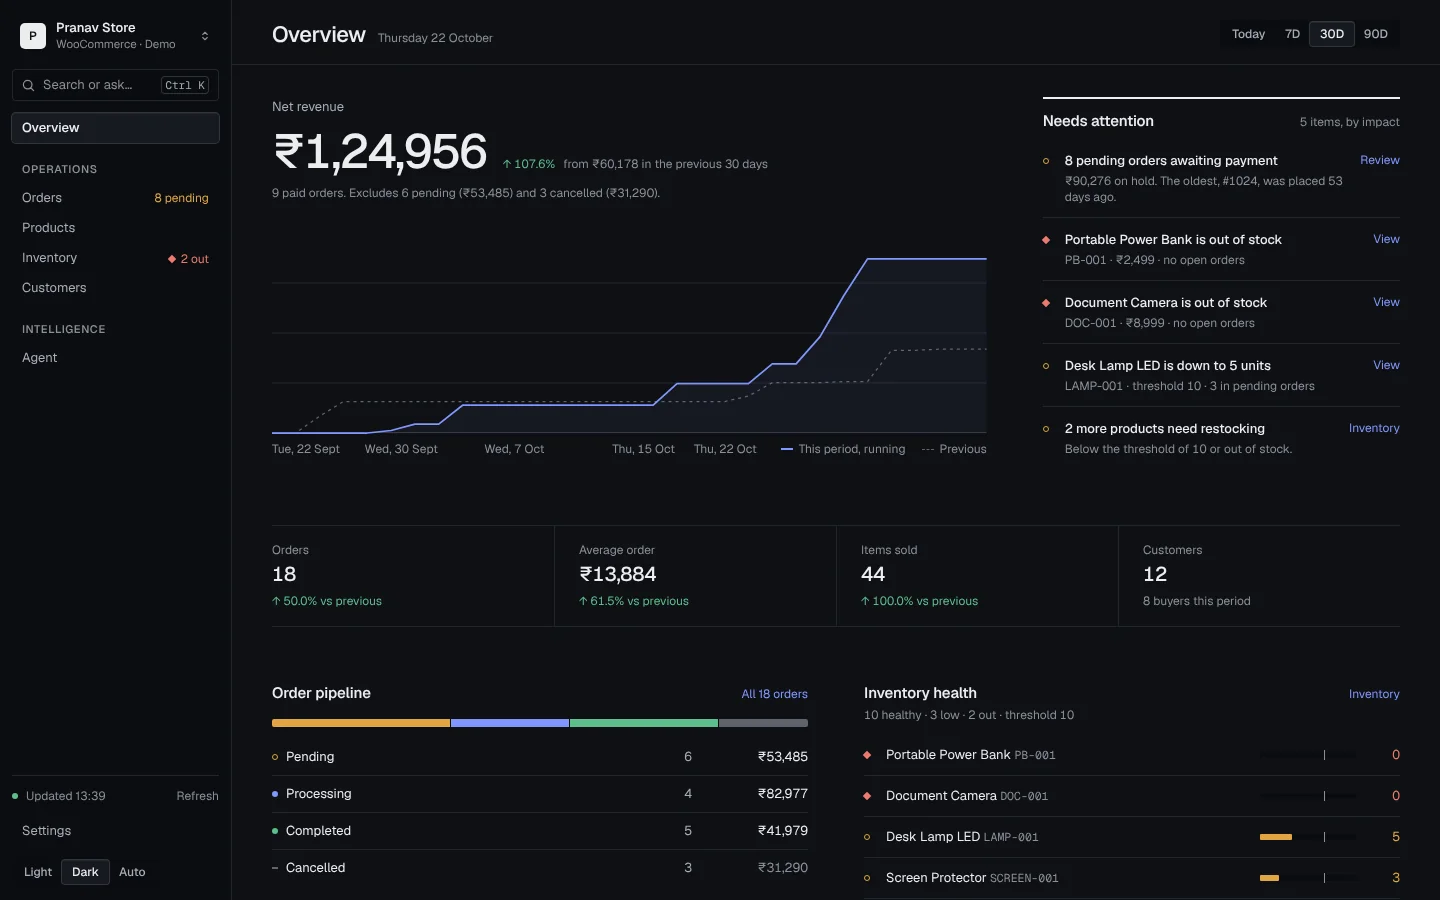The width and height of the screenshot is (1440, 900).
Task: Click circle icon of Screen Protector SCREEN-001 row
Action: coord(867,878)
